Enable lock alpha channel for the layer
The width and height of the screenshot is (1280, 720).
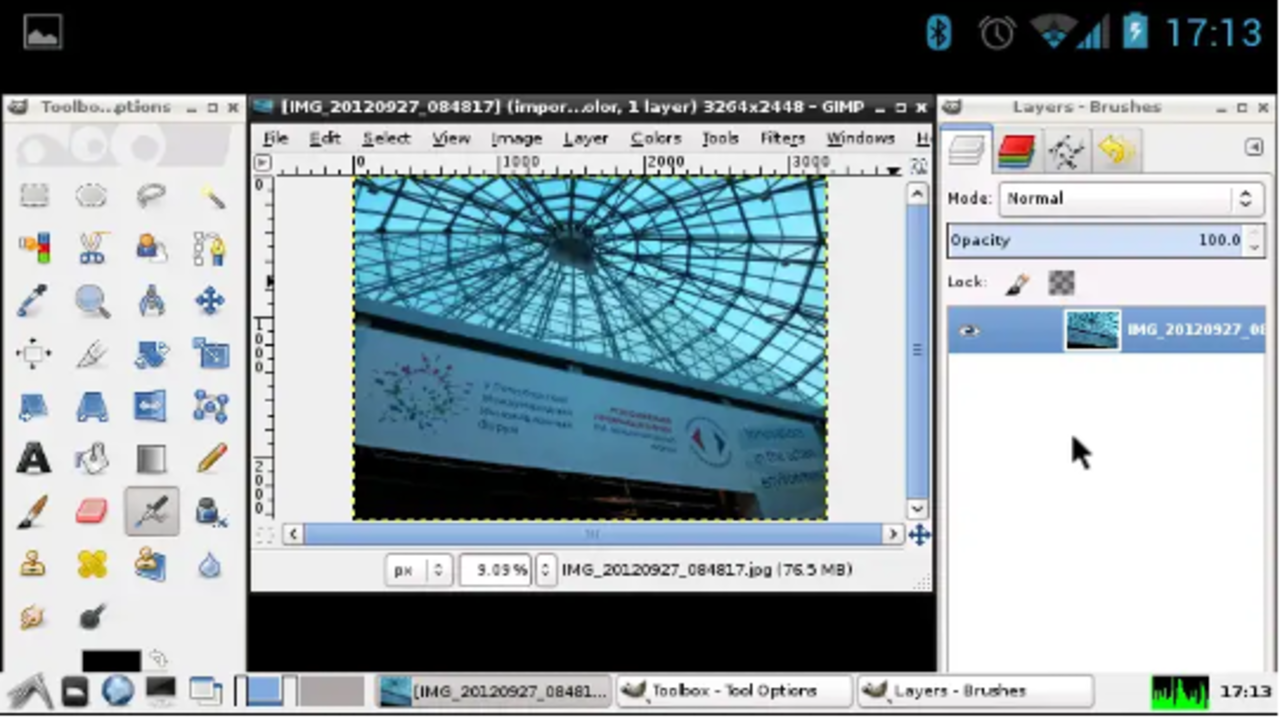click(x=1061, y=283)
